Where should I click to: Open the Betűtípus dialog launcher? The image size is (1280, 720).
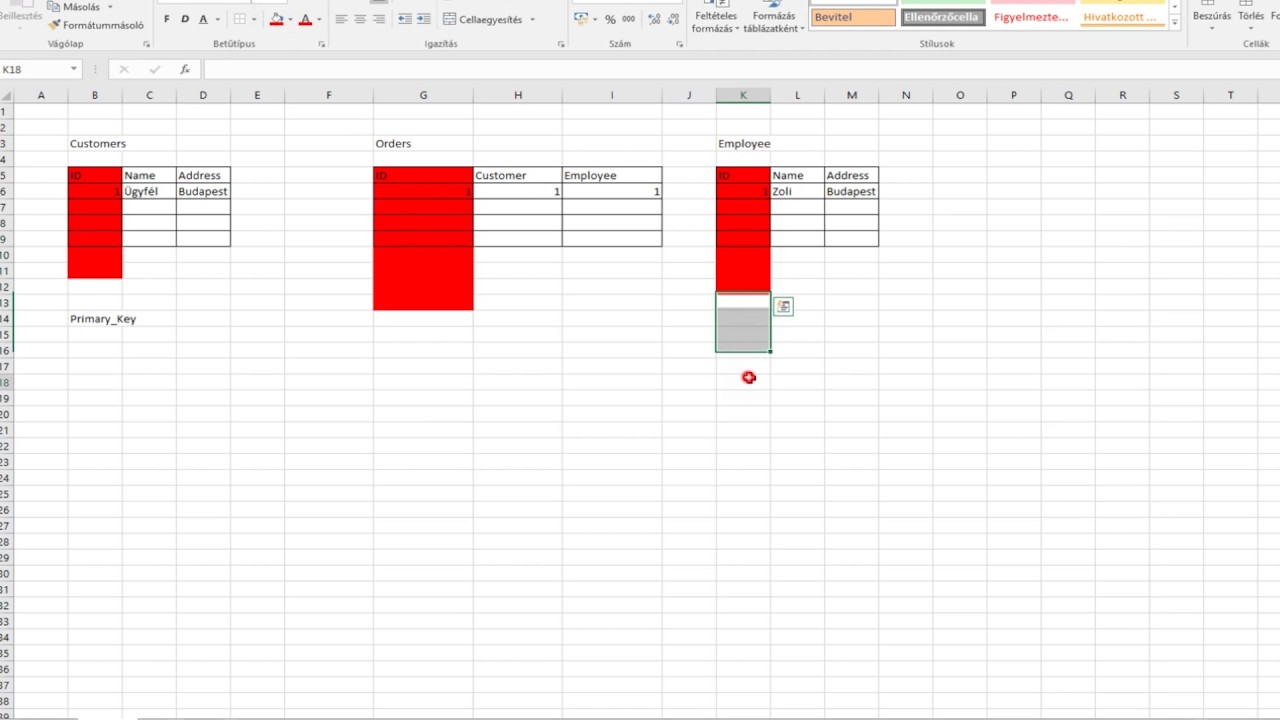tap(322, 45)
